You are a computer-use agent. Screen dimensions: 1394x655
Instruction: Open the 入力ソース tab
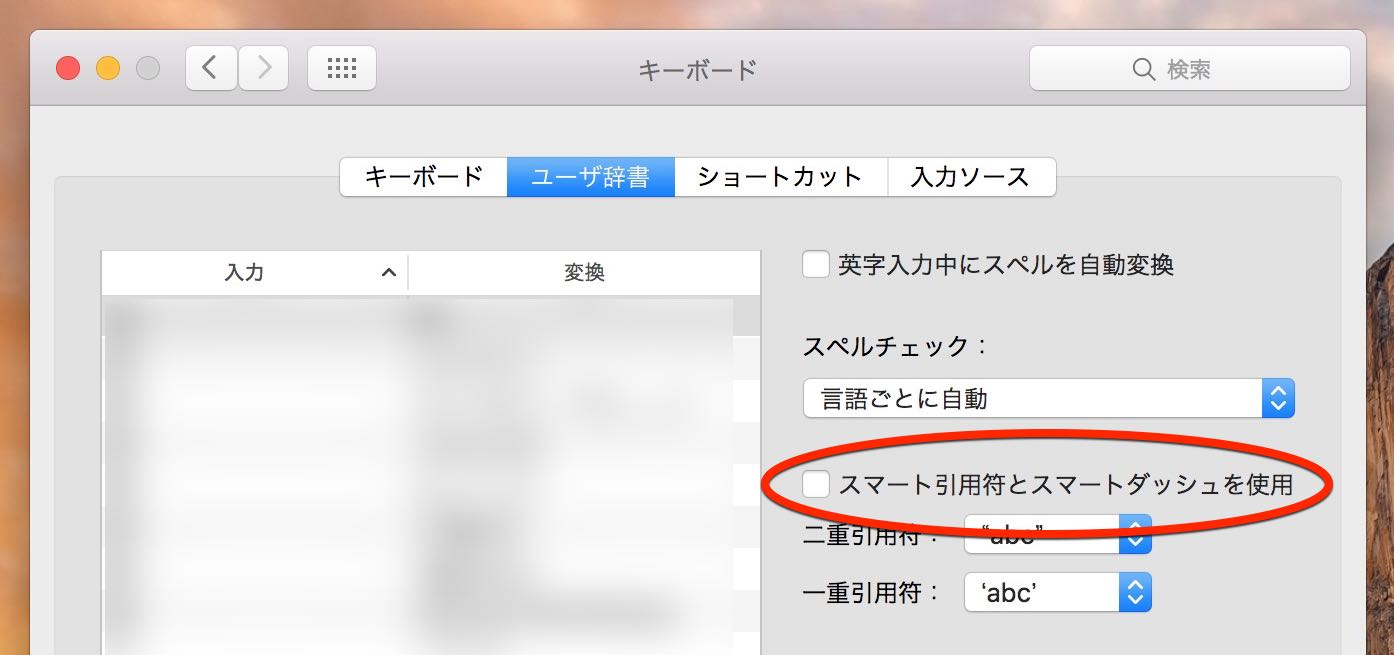click(x=971, y=177)
